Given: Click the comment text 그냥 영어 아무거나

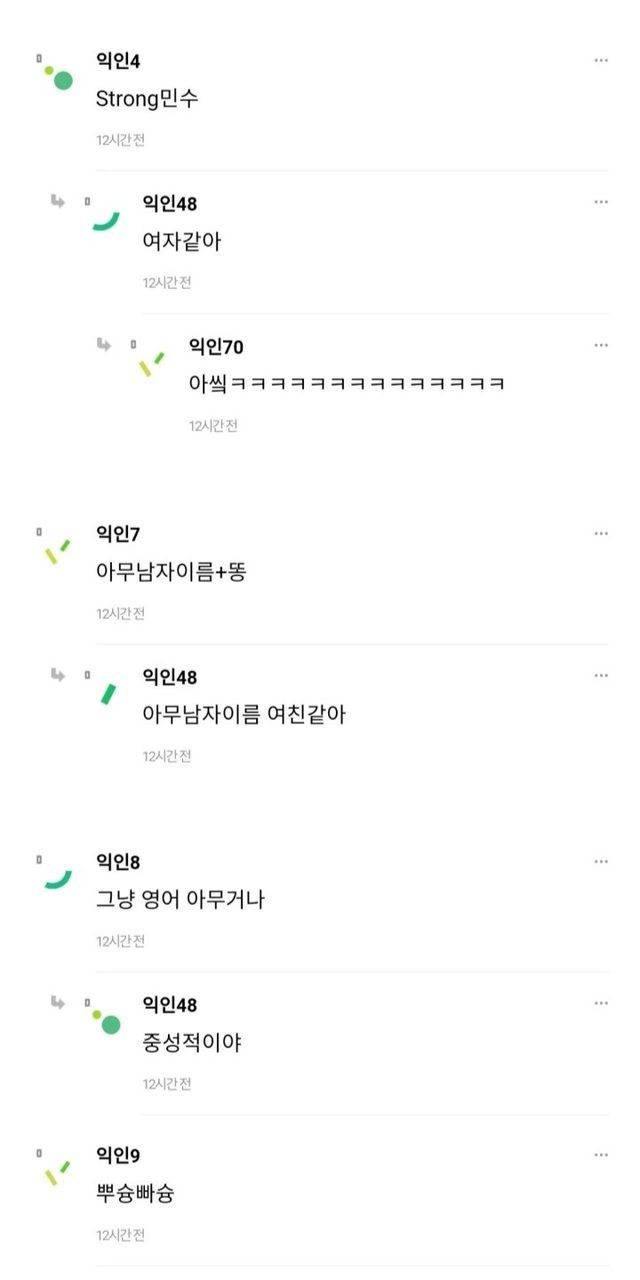Looking at the screenshot, I should [180, 899].
